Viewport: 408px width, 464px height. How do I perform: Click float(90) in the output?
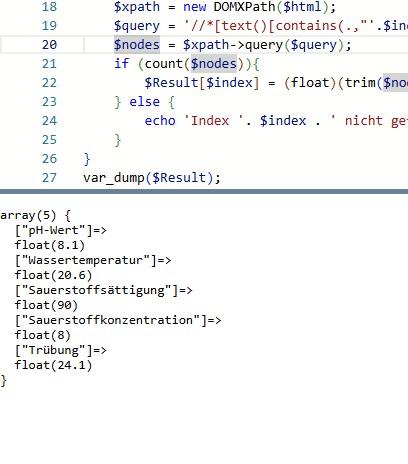click(46, 305)
